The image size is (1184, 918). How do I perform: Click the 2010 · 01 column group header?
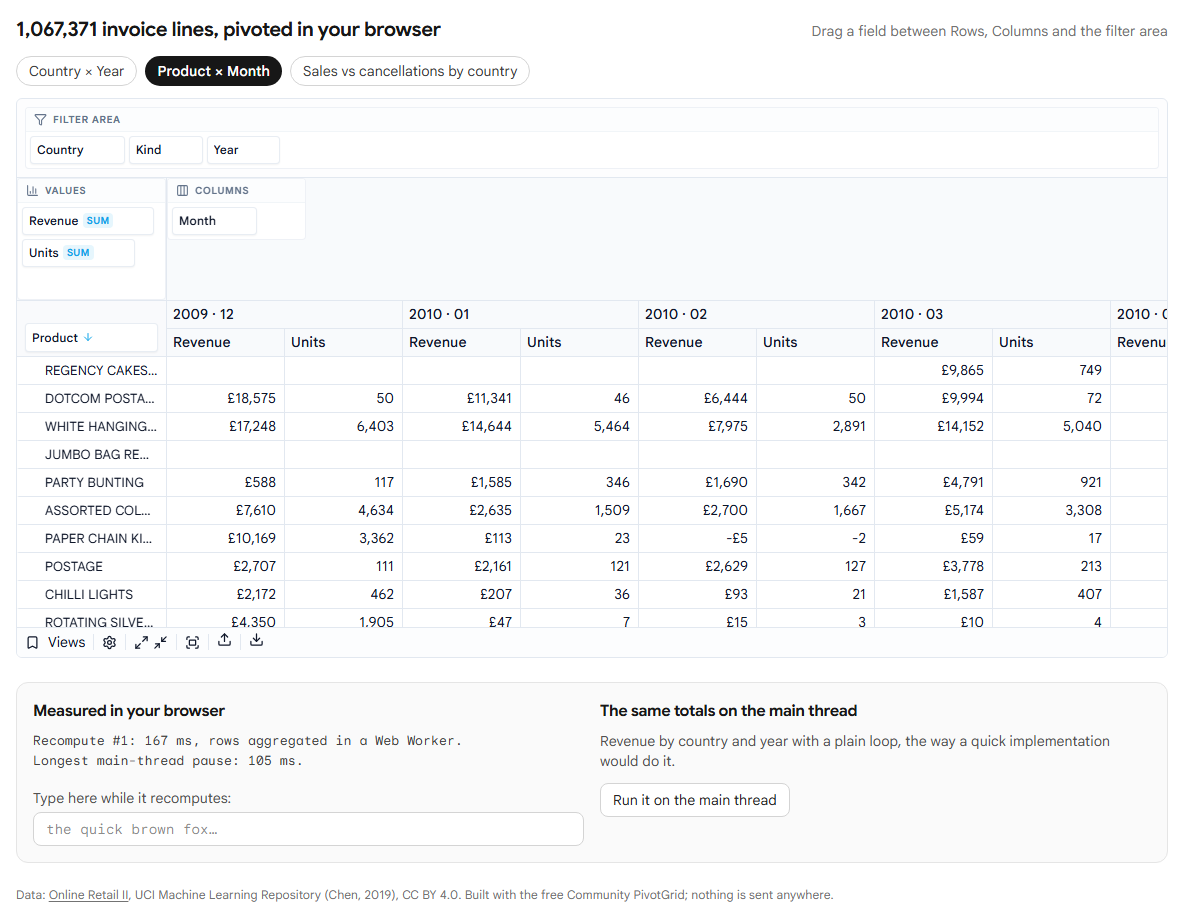(x=520, y=314)
